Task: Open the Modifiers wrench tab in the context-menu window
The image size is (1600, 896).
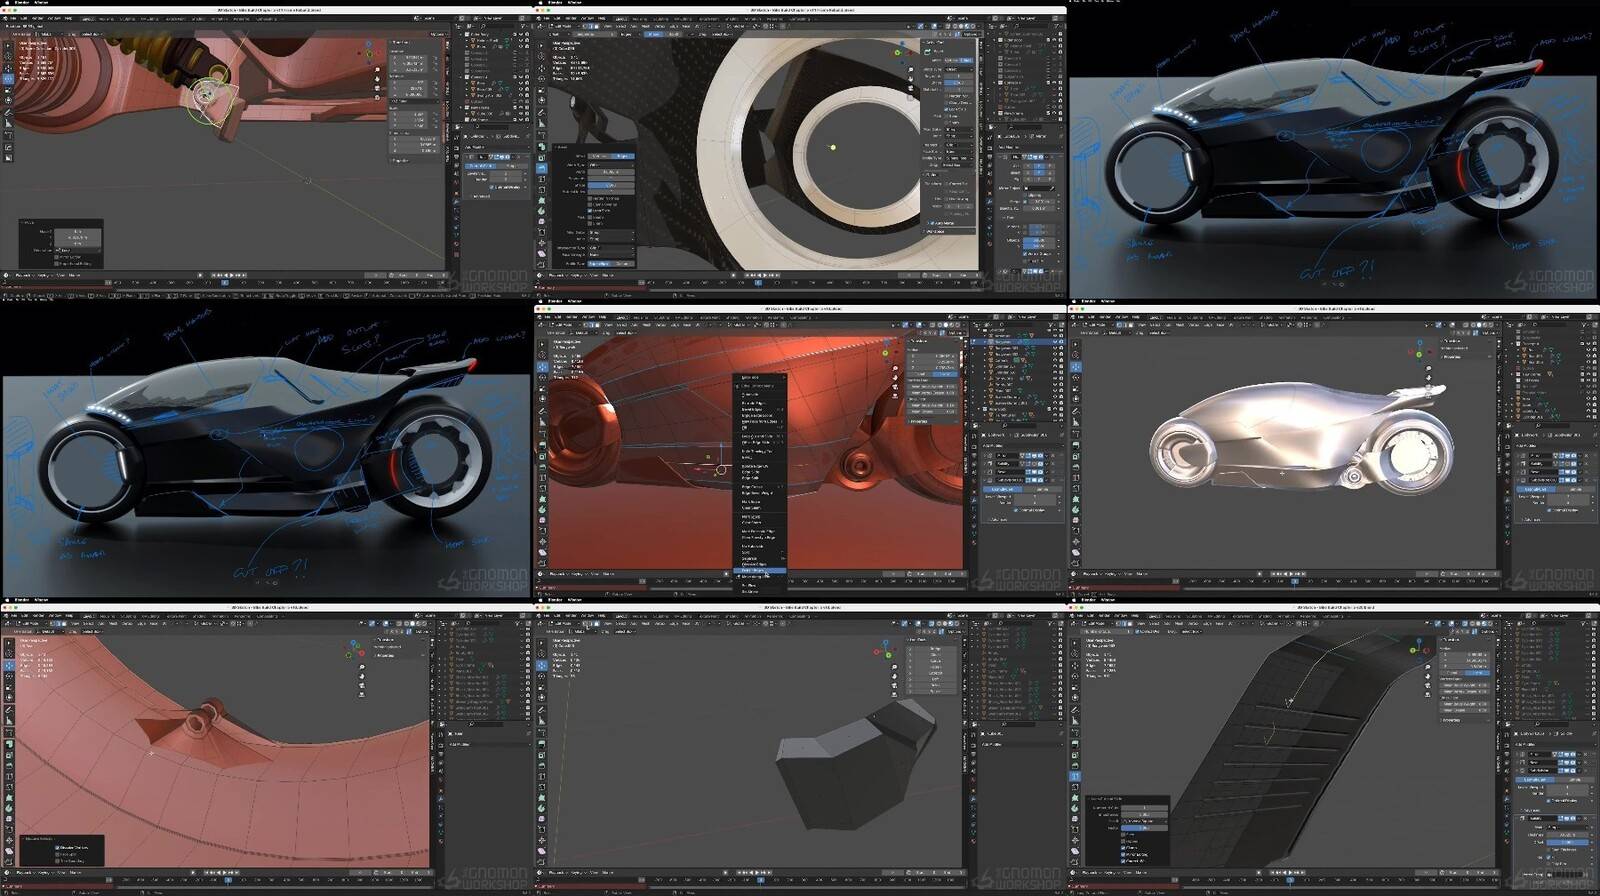Action: tap(974, 500)
